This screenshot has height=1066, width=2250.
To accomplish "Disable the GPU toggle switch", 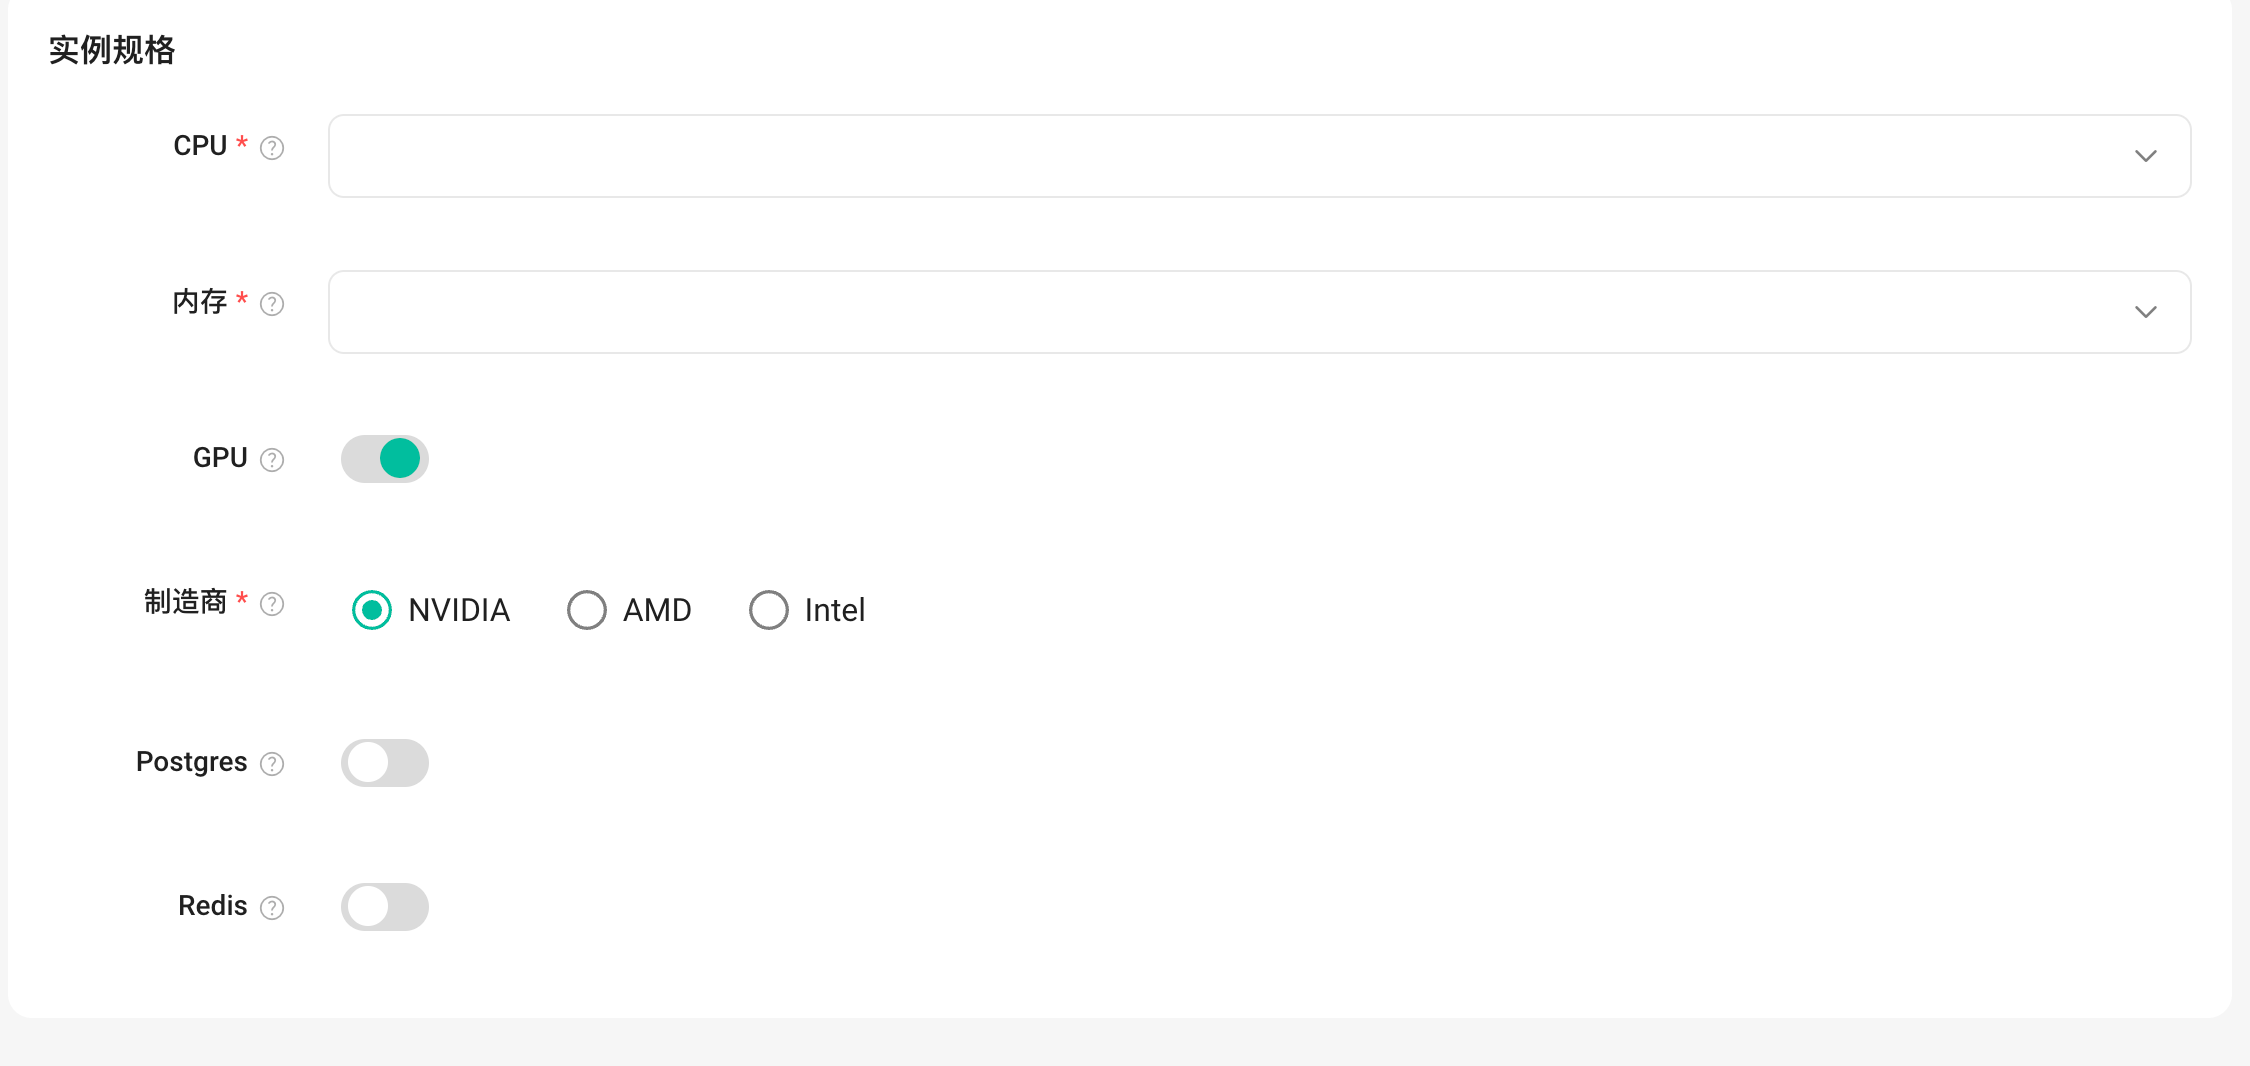I will pyautogui.click(x=385, y=459).
